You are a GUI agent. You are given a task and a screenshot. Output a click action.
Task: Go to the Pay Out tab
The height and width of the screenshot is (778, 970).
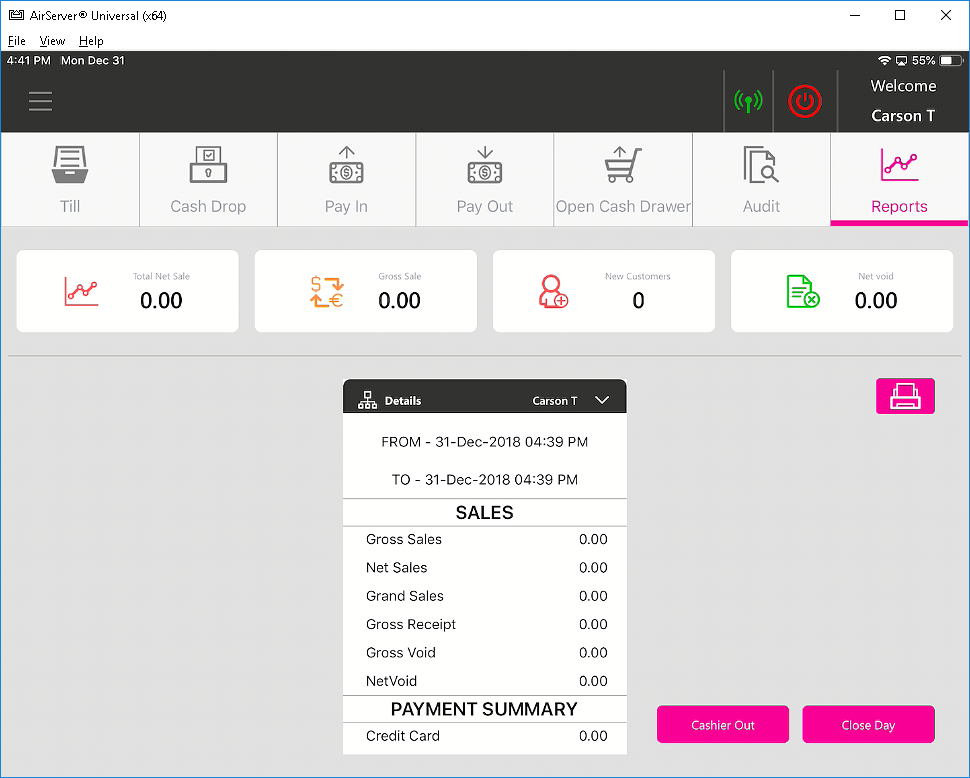coord(484,180)
